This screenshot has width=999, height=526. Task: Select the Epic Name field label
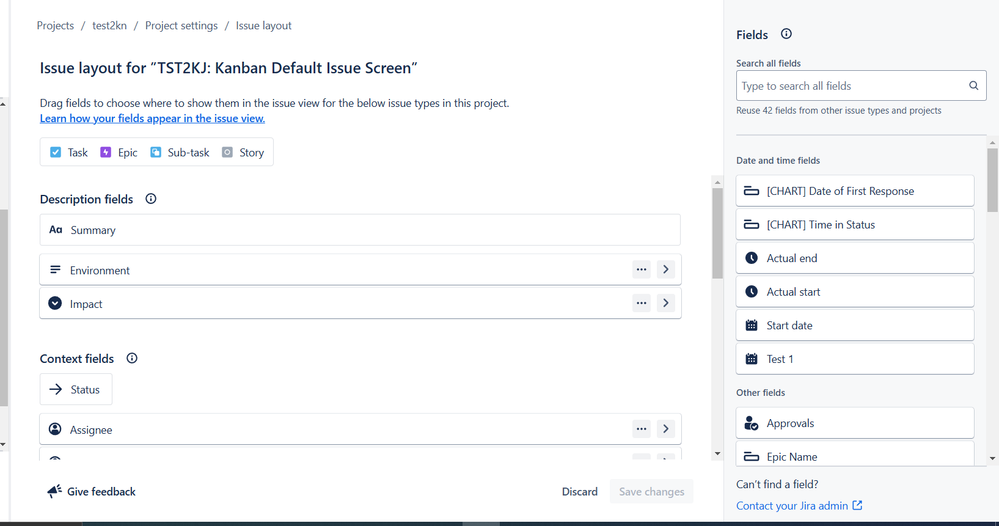pyautogui.click(x=792, y=457)
